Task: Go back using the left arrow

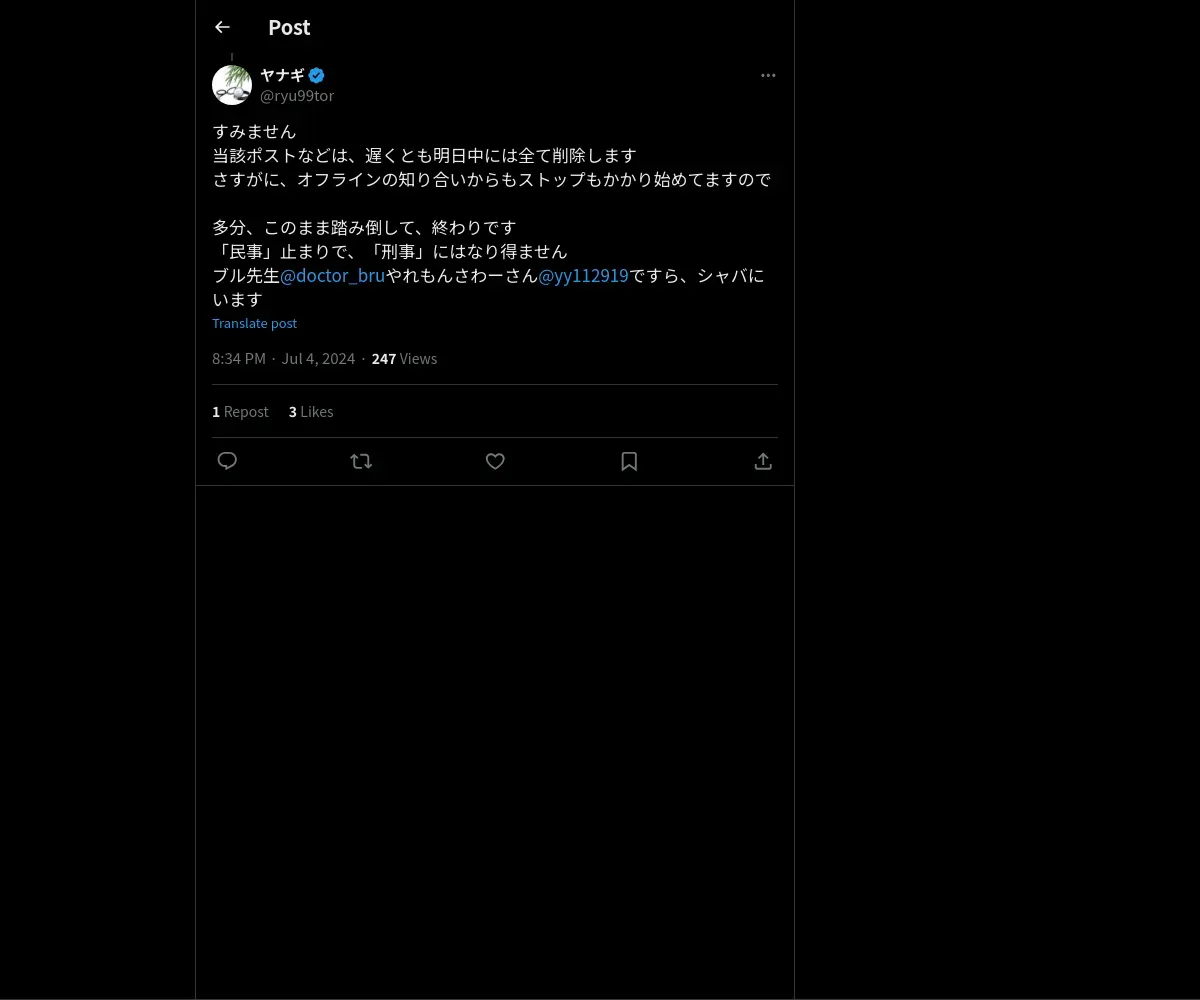Action: pos(222,27)
